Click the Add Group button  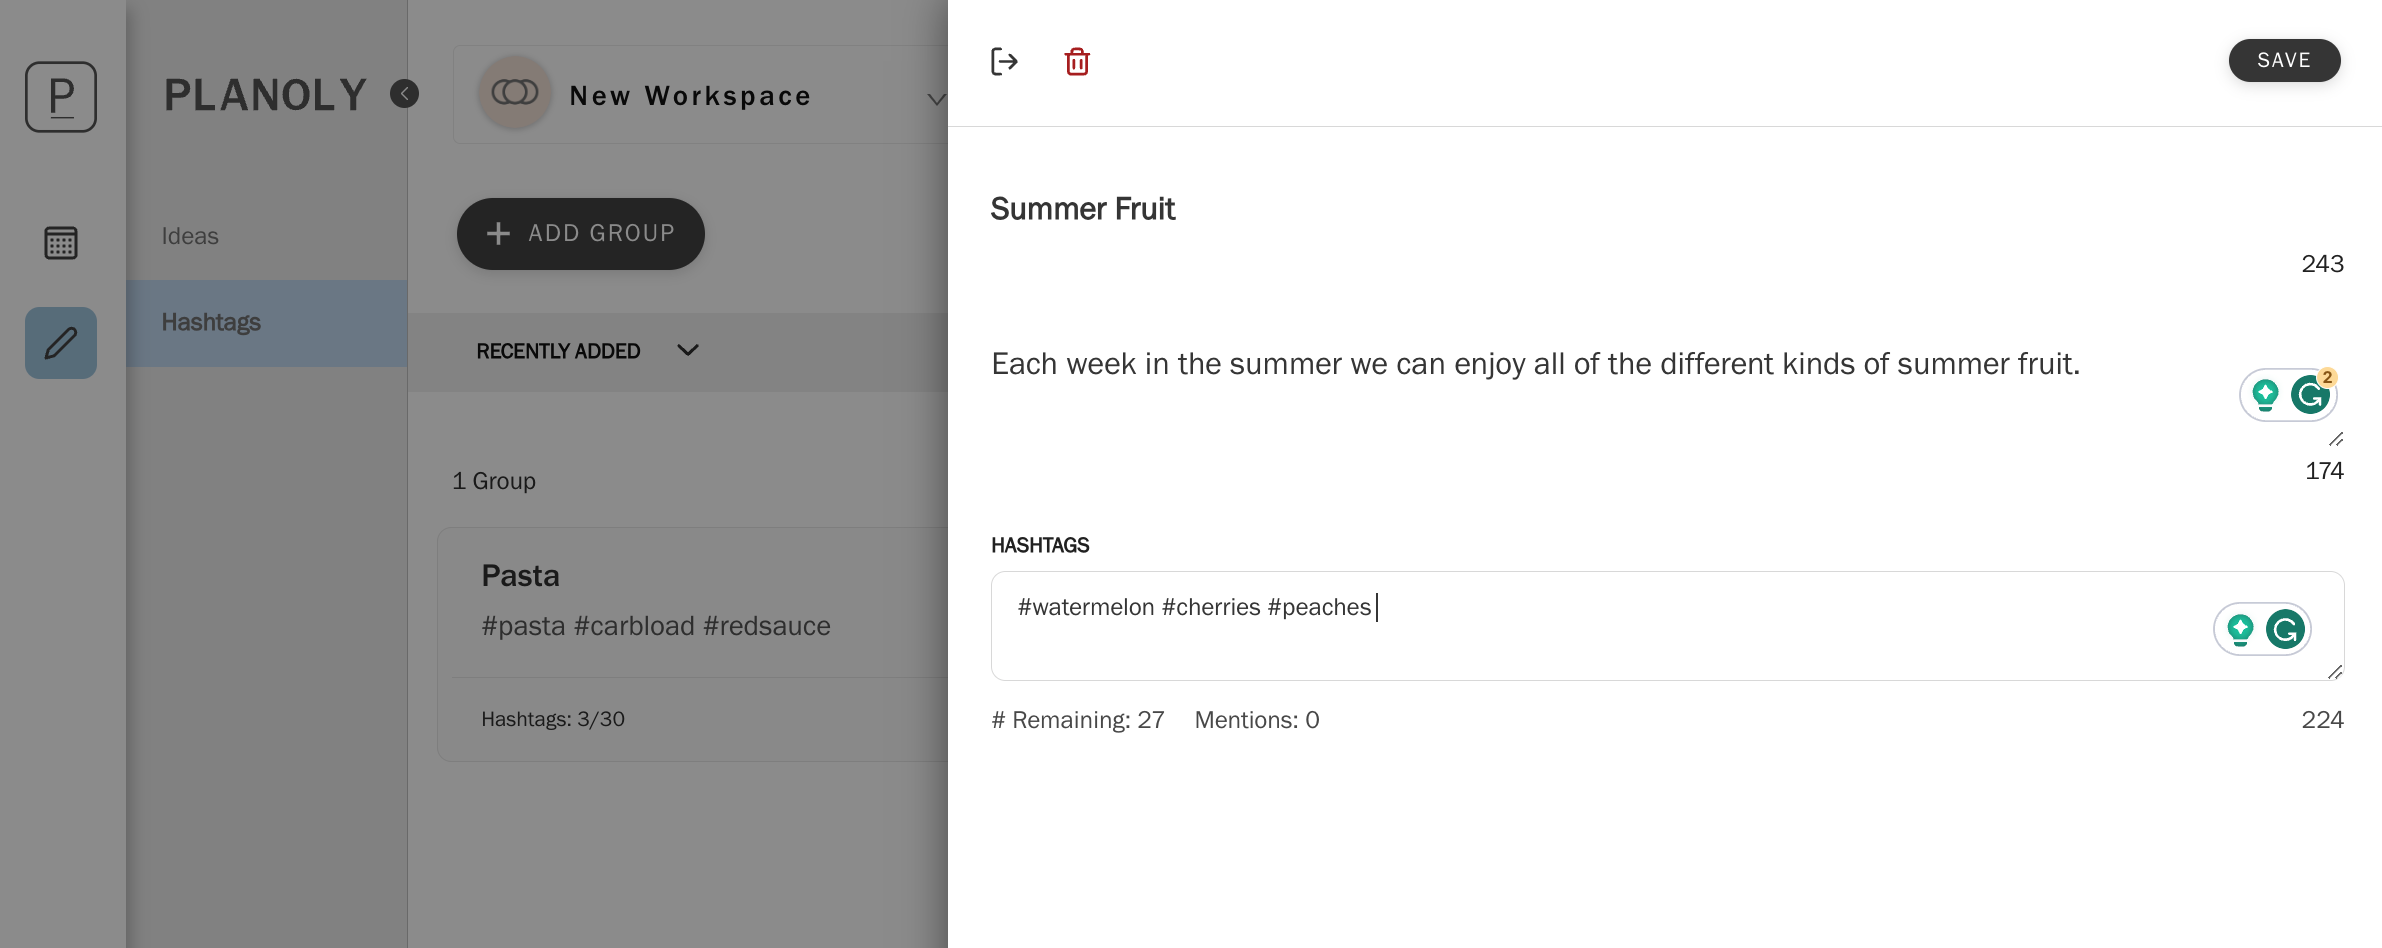[x=580, y=233]
